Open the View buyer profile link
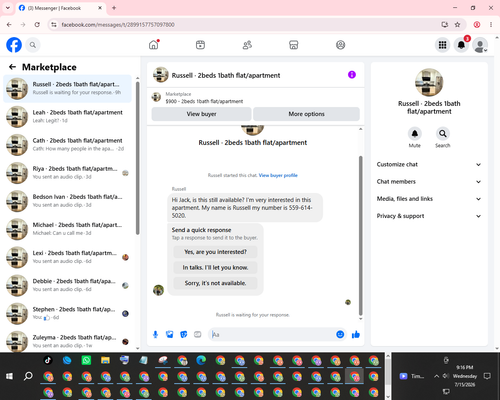 tap(278, 175)
